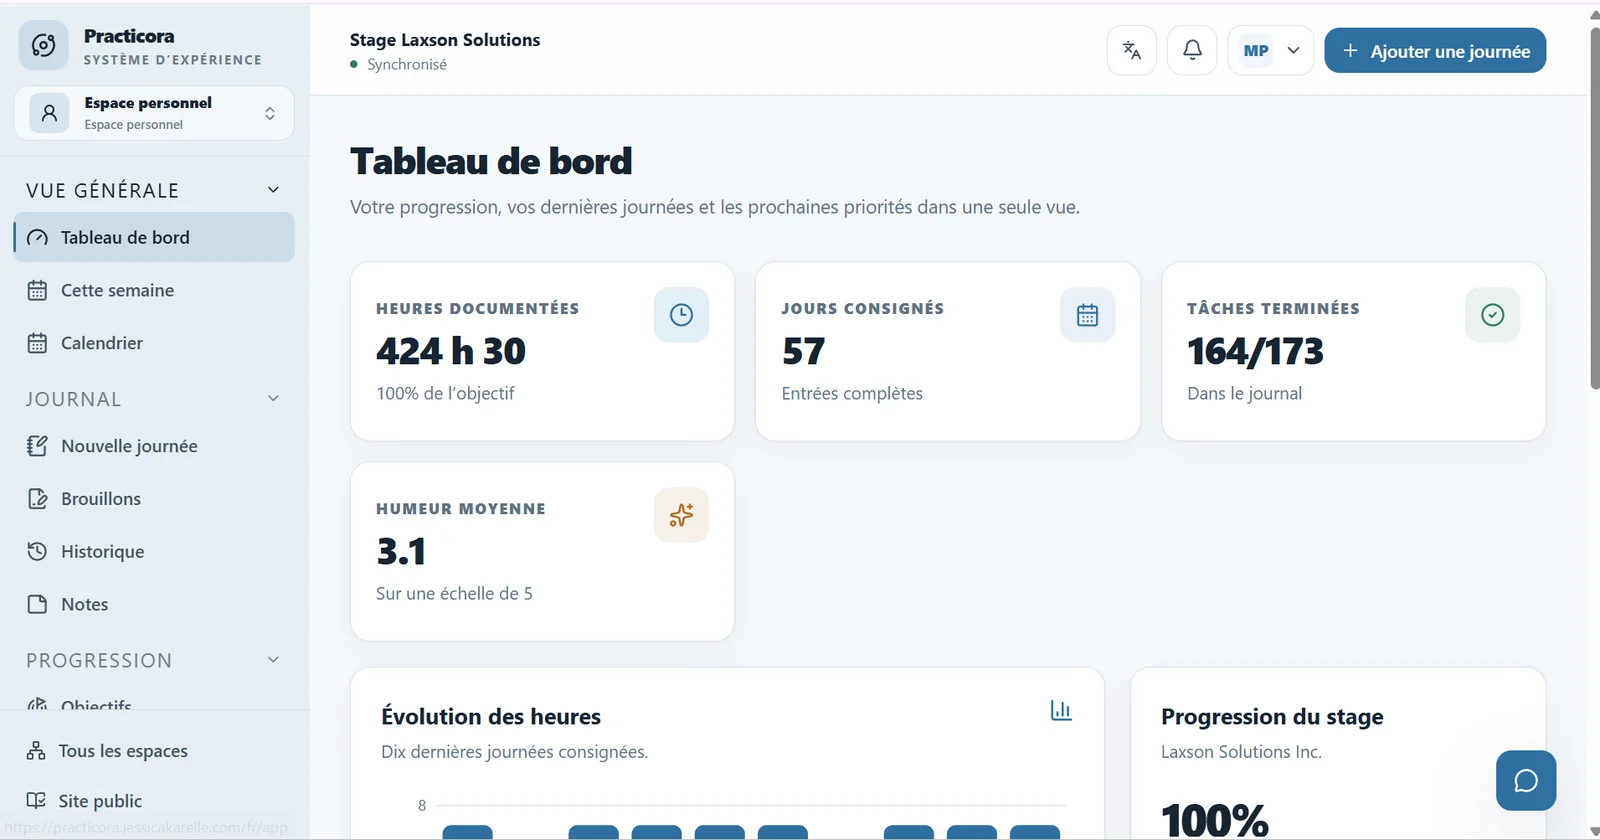Screen dimensions: 1600x840
Task: Click the Ajouter une journée button
Action: [1435, 50]
